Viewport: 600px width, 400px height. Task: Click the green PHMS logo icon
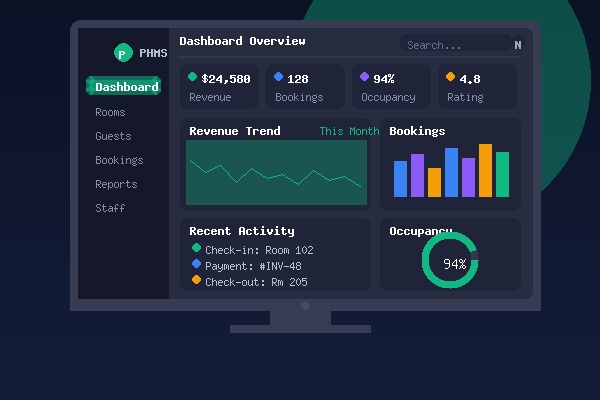point(123,53)
